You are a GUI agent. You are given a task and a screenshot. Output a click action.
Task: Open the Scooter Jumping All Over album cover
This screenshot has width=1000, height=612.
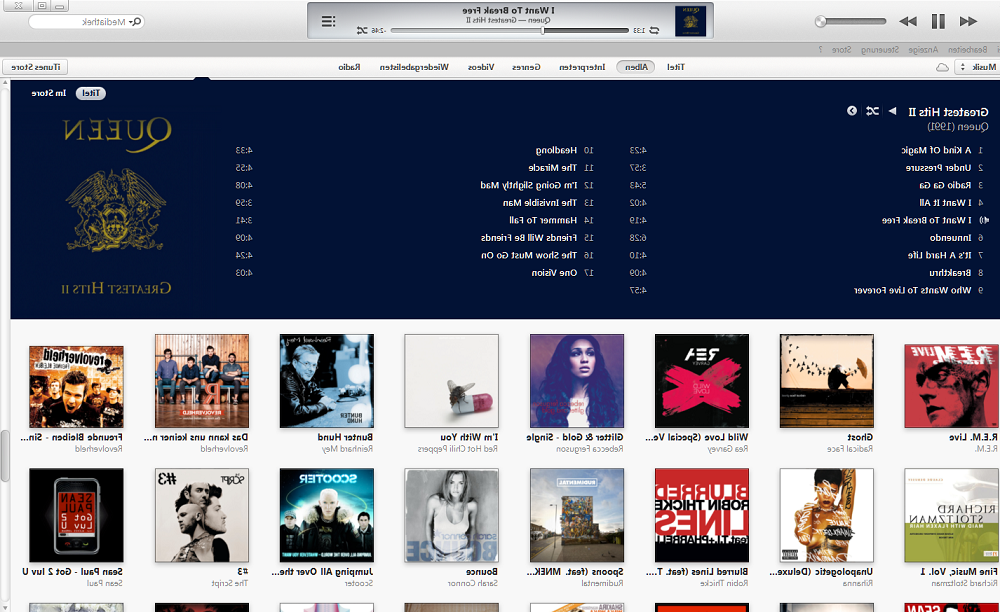point(327,515)
